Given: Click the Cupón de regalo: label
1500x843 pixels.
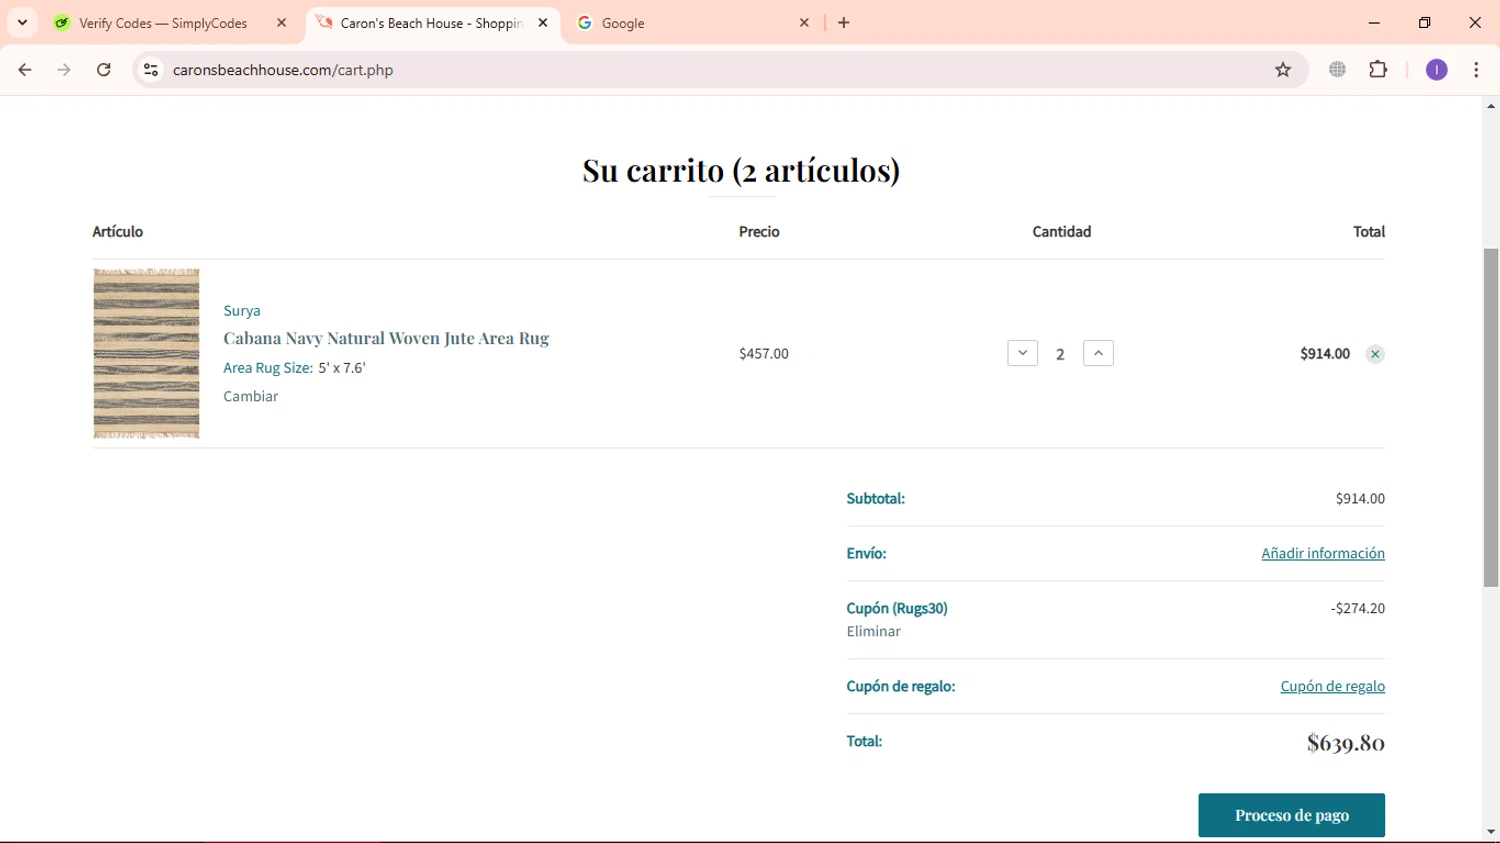Looking at the screenshot, I should tap(901, 686).
